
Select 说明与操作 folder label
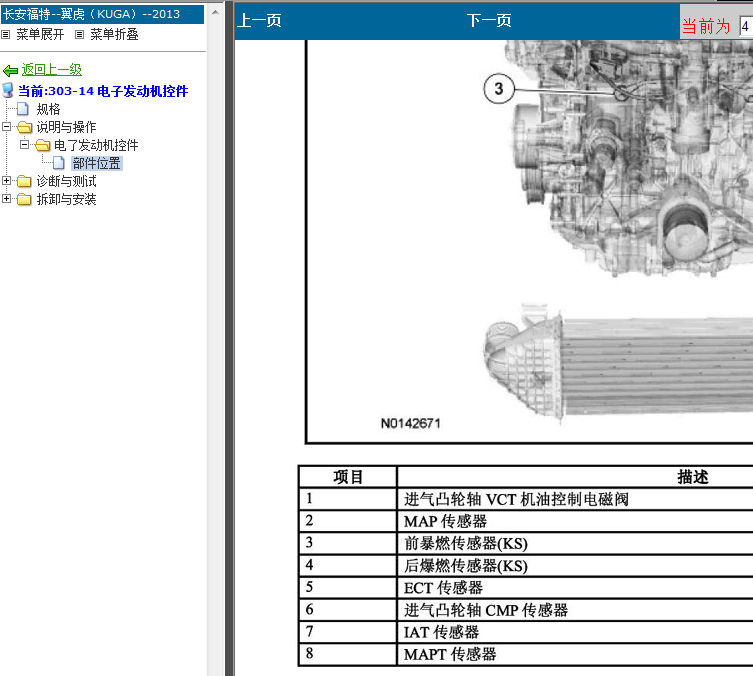[66, 127]
